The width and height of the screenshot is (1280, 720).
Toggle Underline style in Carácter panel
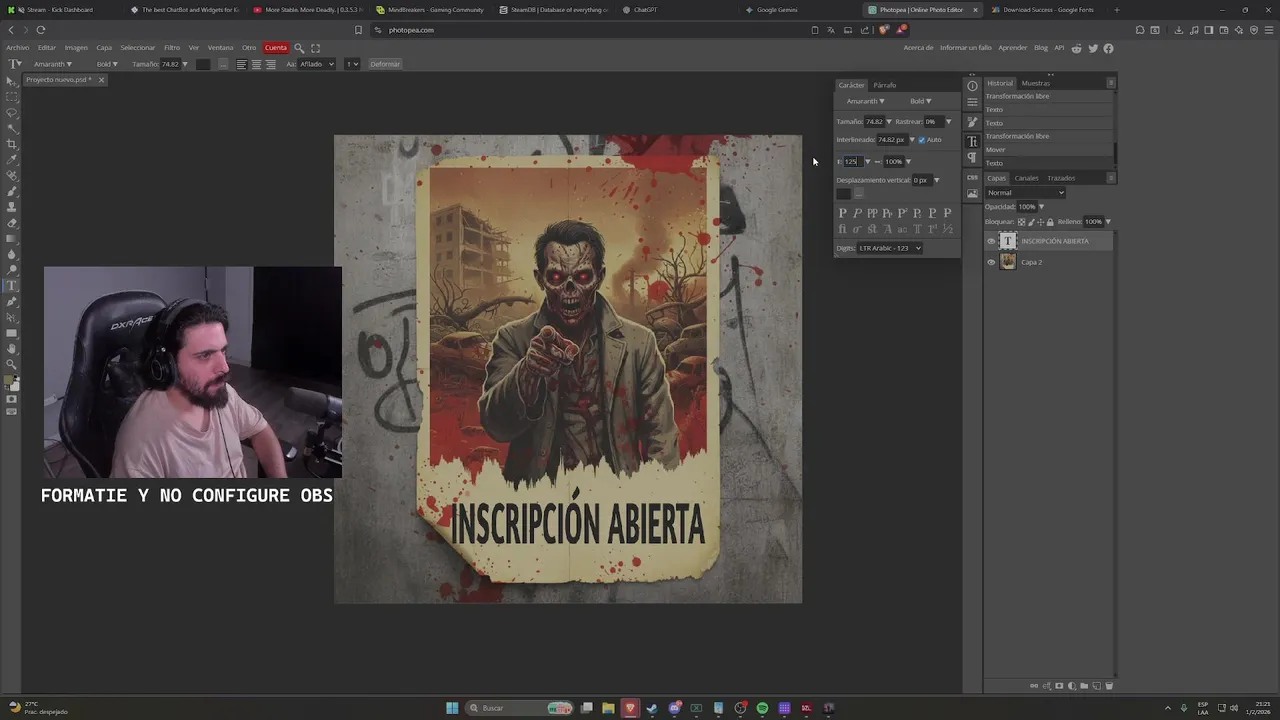pos(932,213)
